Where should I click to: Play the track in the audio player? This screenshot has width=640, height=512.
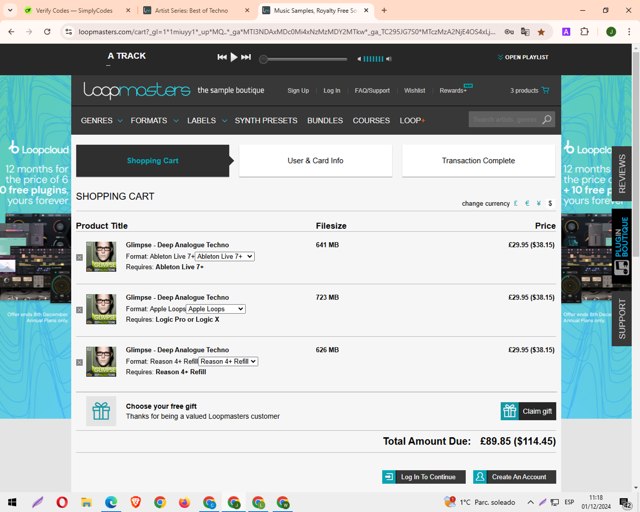tap(234, 57)
